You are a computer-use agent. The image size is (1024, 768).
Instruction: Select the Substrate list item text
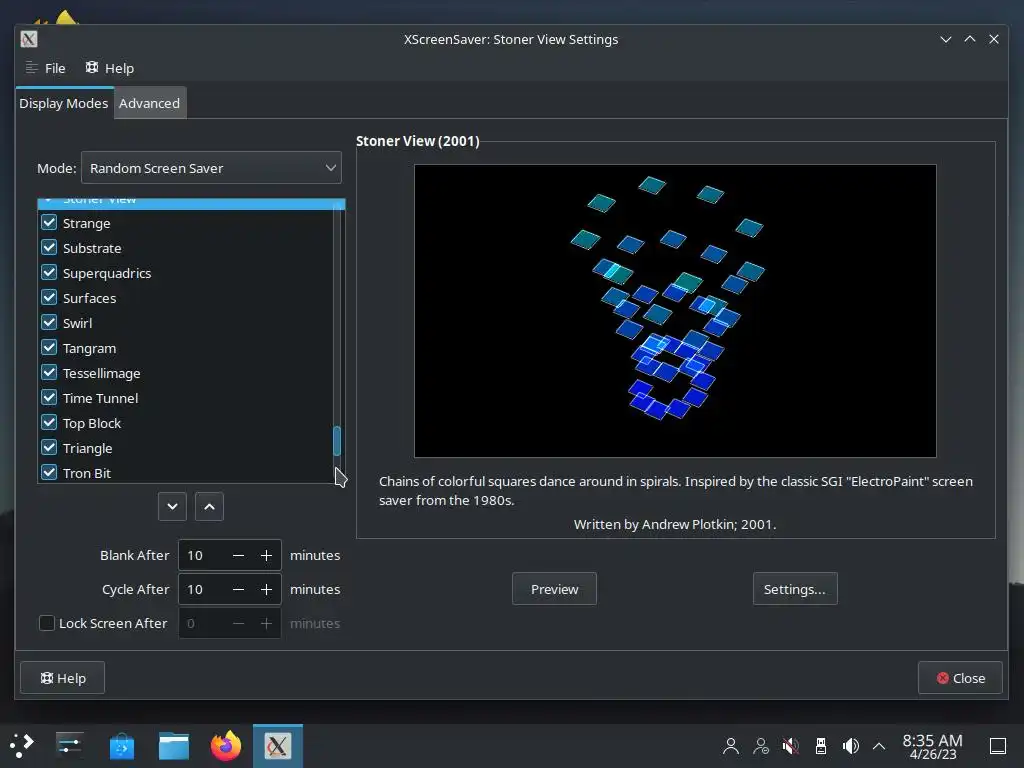(92, 248)
